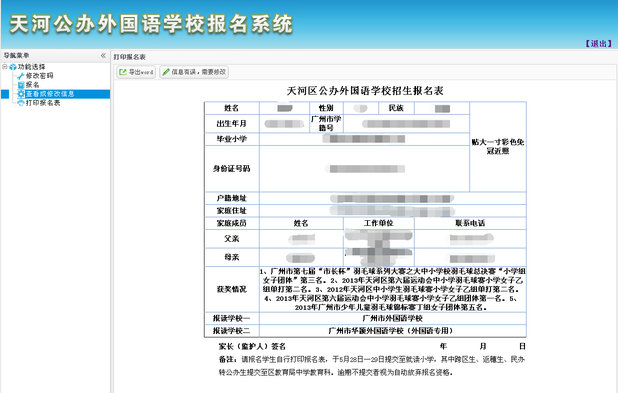Viewport: 618px width, 393px height.
Task: Click the 广州市华颖外国语学校（外国语专用） value cell
Action: 393,331
